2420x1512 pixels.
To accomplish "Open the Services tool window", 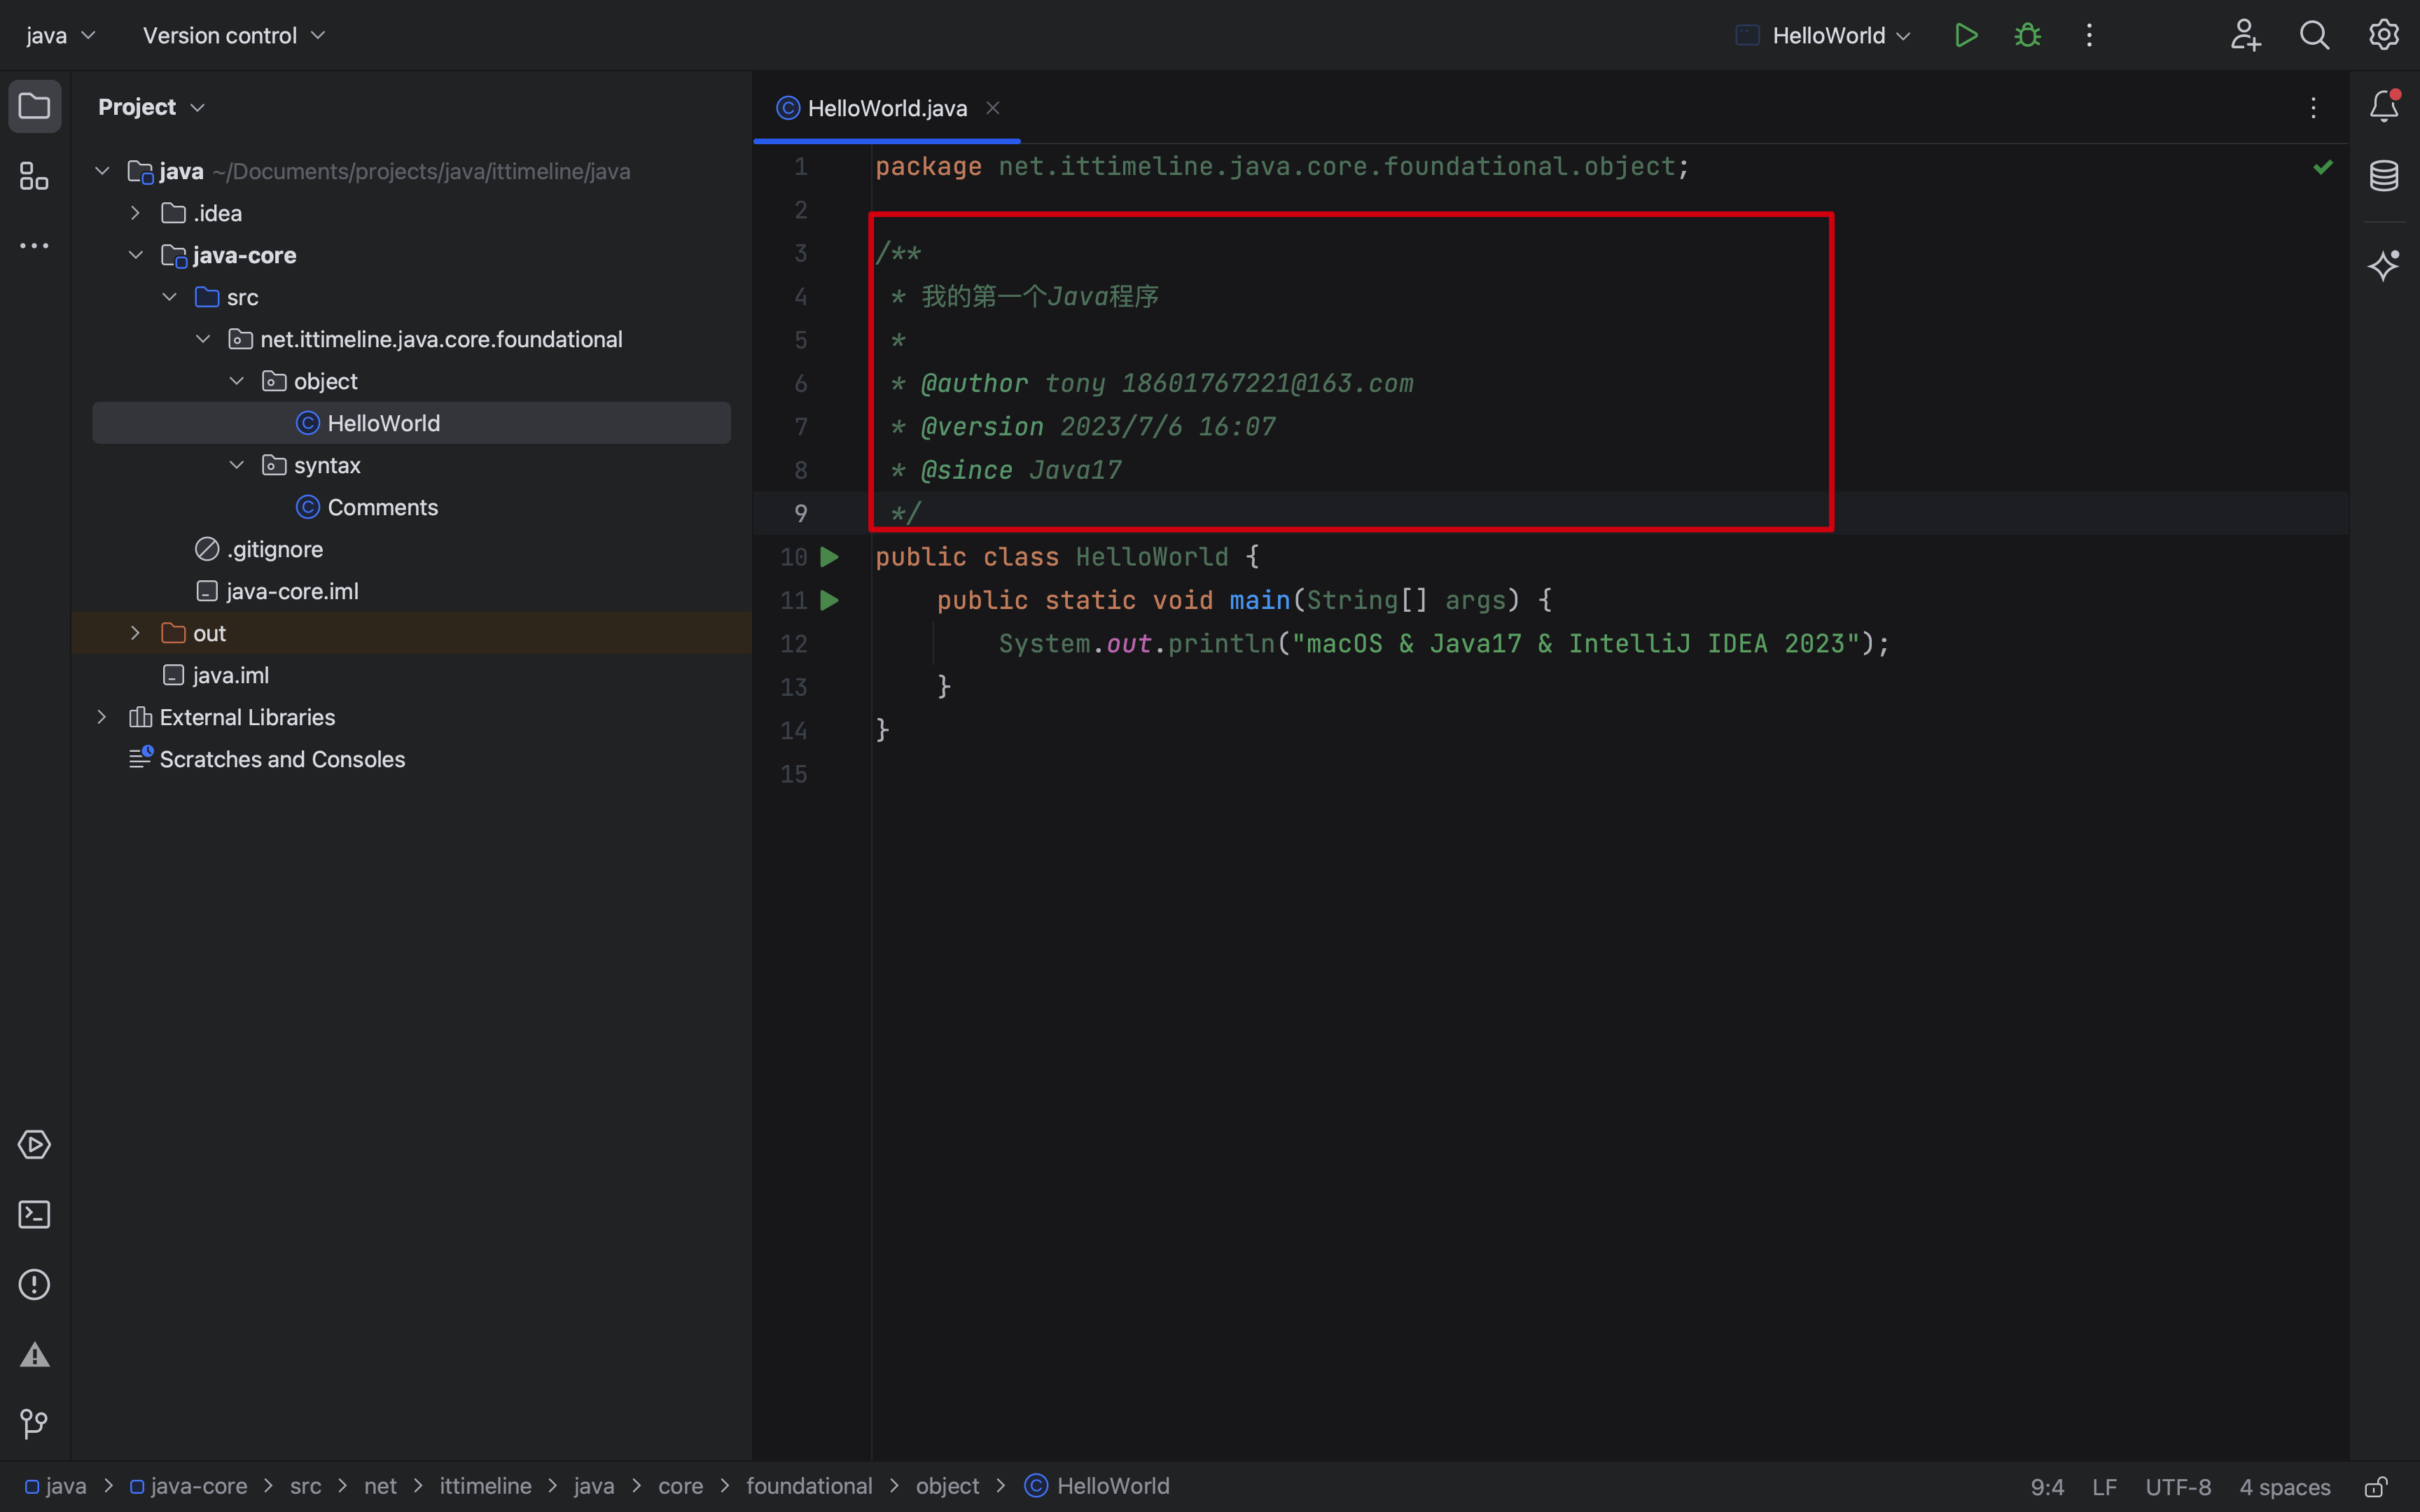I will click(x=35, y=1144).
